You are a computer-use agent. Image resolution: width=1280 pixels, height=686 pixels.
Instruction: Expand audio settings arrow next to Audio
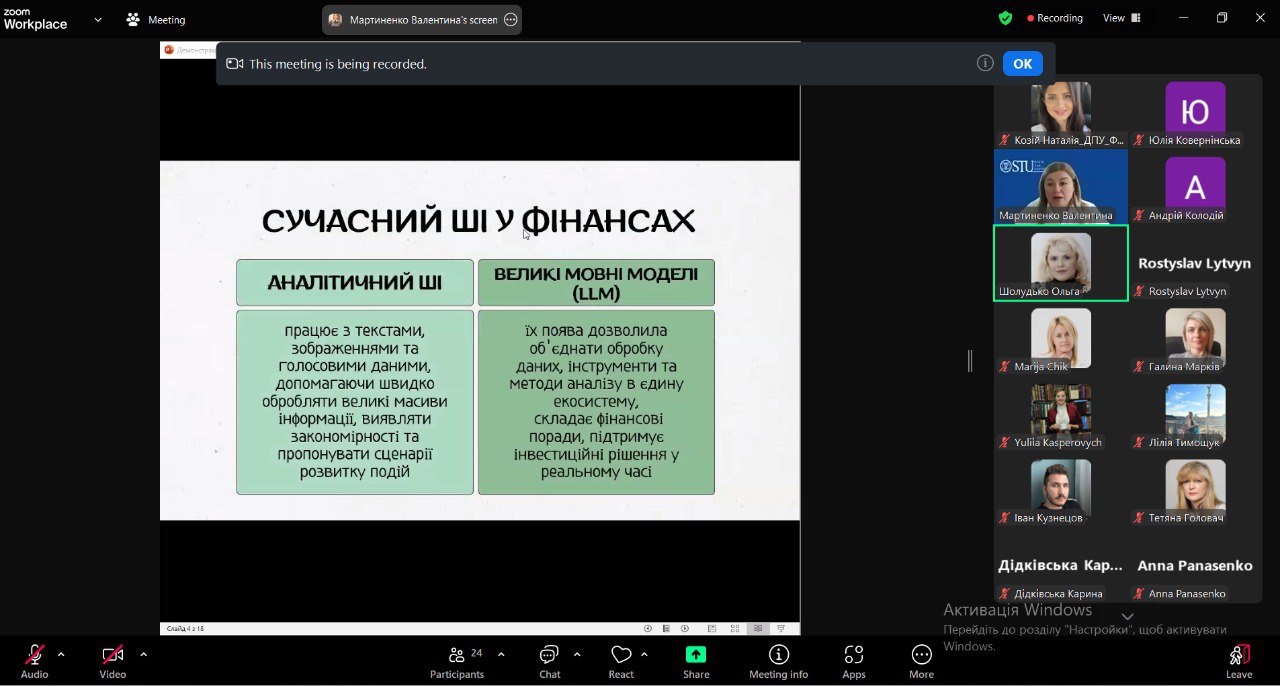(61, 655)
